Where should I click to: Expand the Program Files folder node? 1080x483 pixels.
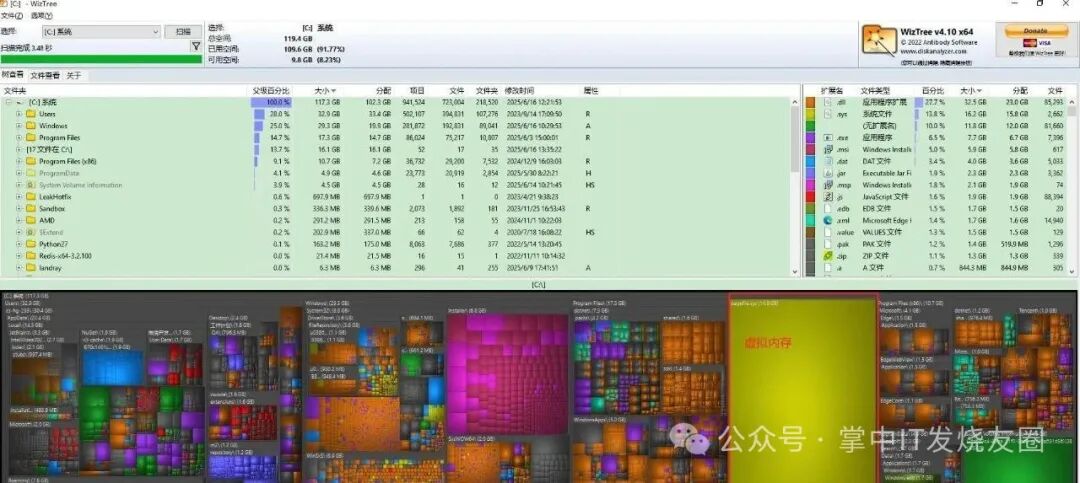tap(19, 137)
